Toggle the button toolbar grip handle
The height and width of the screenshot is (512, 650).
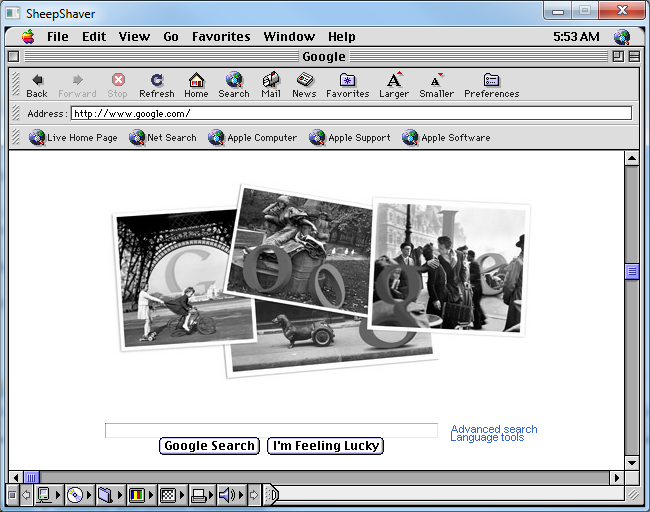[x=15, y=85]
